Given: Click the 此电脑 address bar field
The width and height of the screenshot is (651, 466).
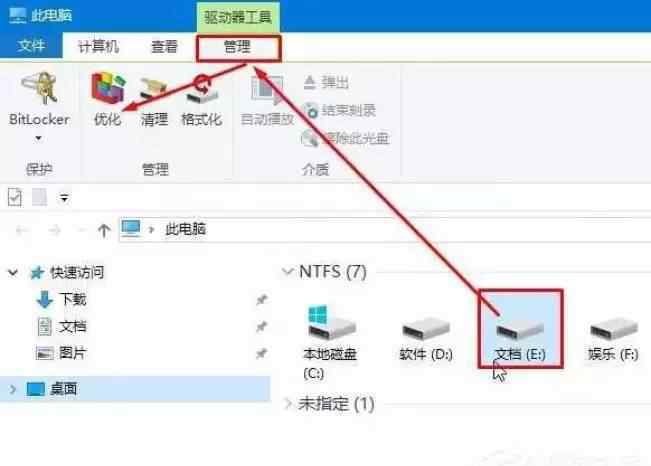Looking at the screenshot, I should tap(385, 229).
